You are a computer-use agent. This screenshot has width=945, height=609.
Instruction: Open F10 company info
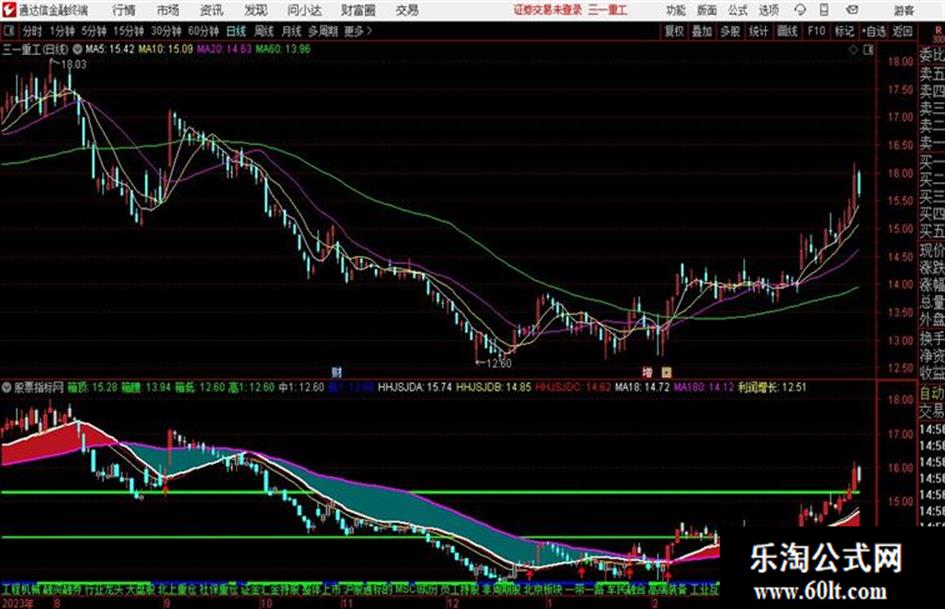coord(816,31)
